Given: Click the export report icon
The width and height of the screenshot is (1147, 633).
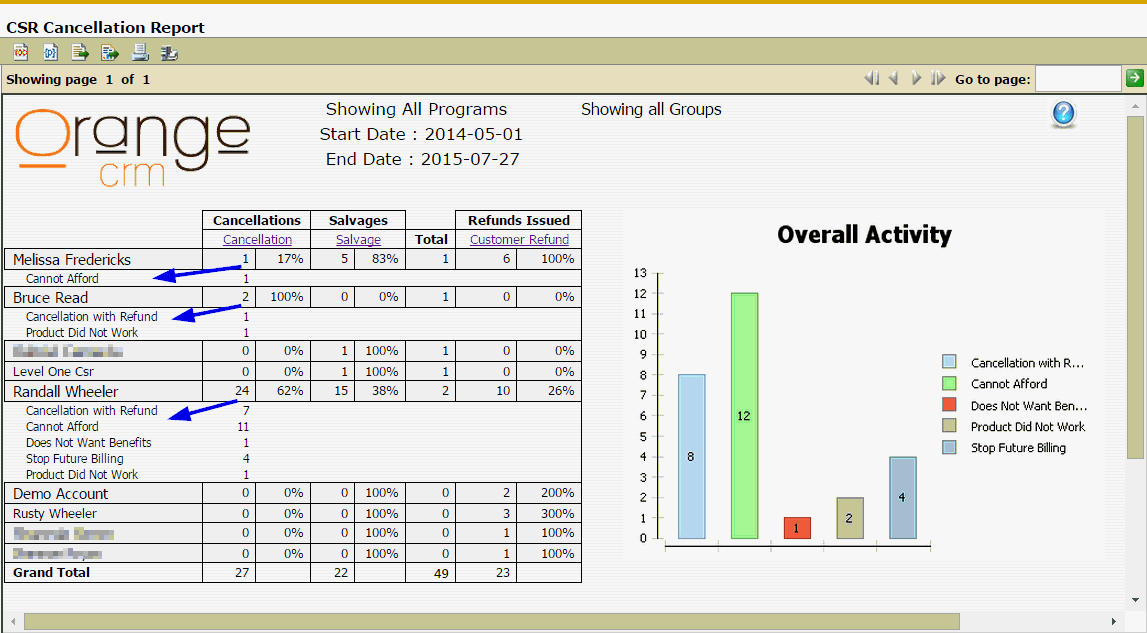Looking at the screenshot, I should click(x=110, y=53).
